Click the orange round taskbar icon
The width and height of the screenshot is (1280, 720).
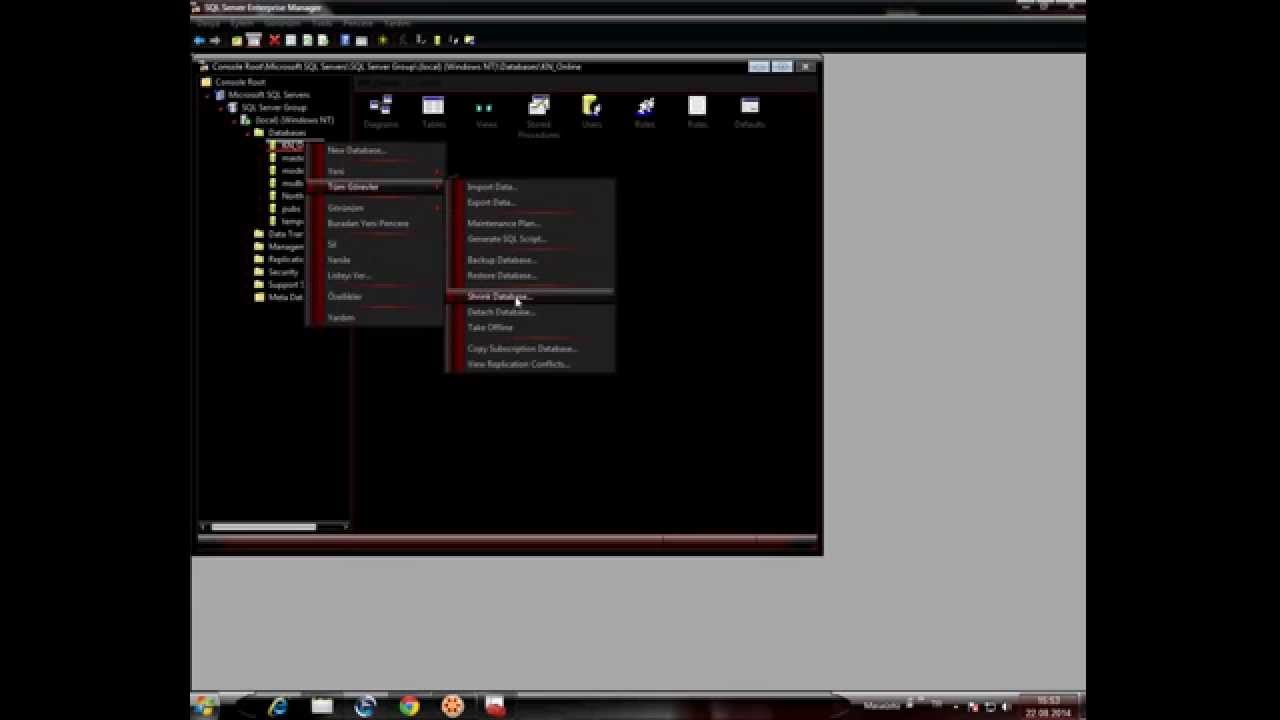coord(452,706)
